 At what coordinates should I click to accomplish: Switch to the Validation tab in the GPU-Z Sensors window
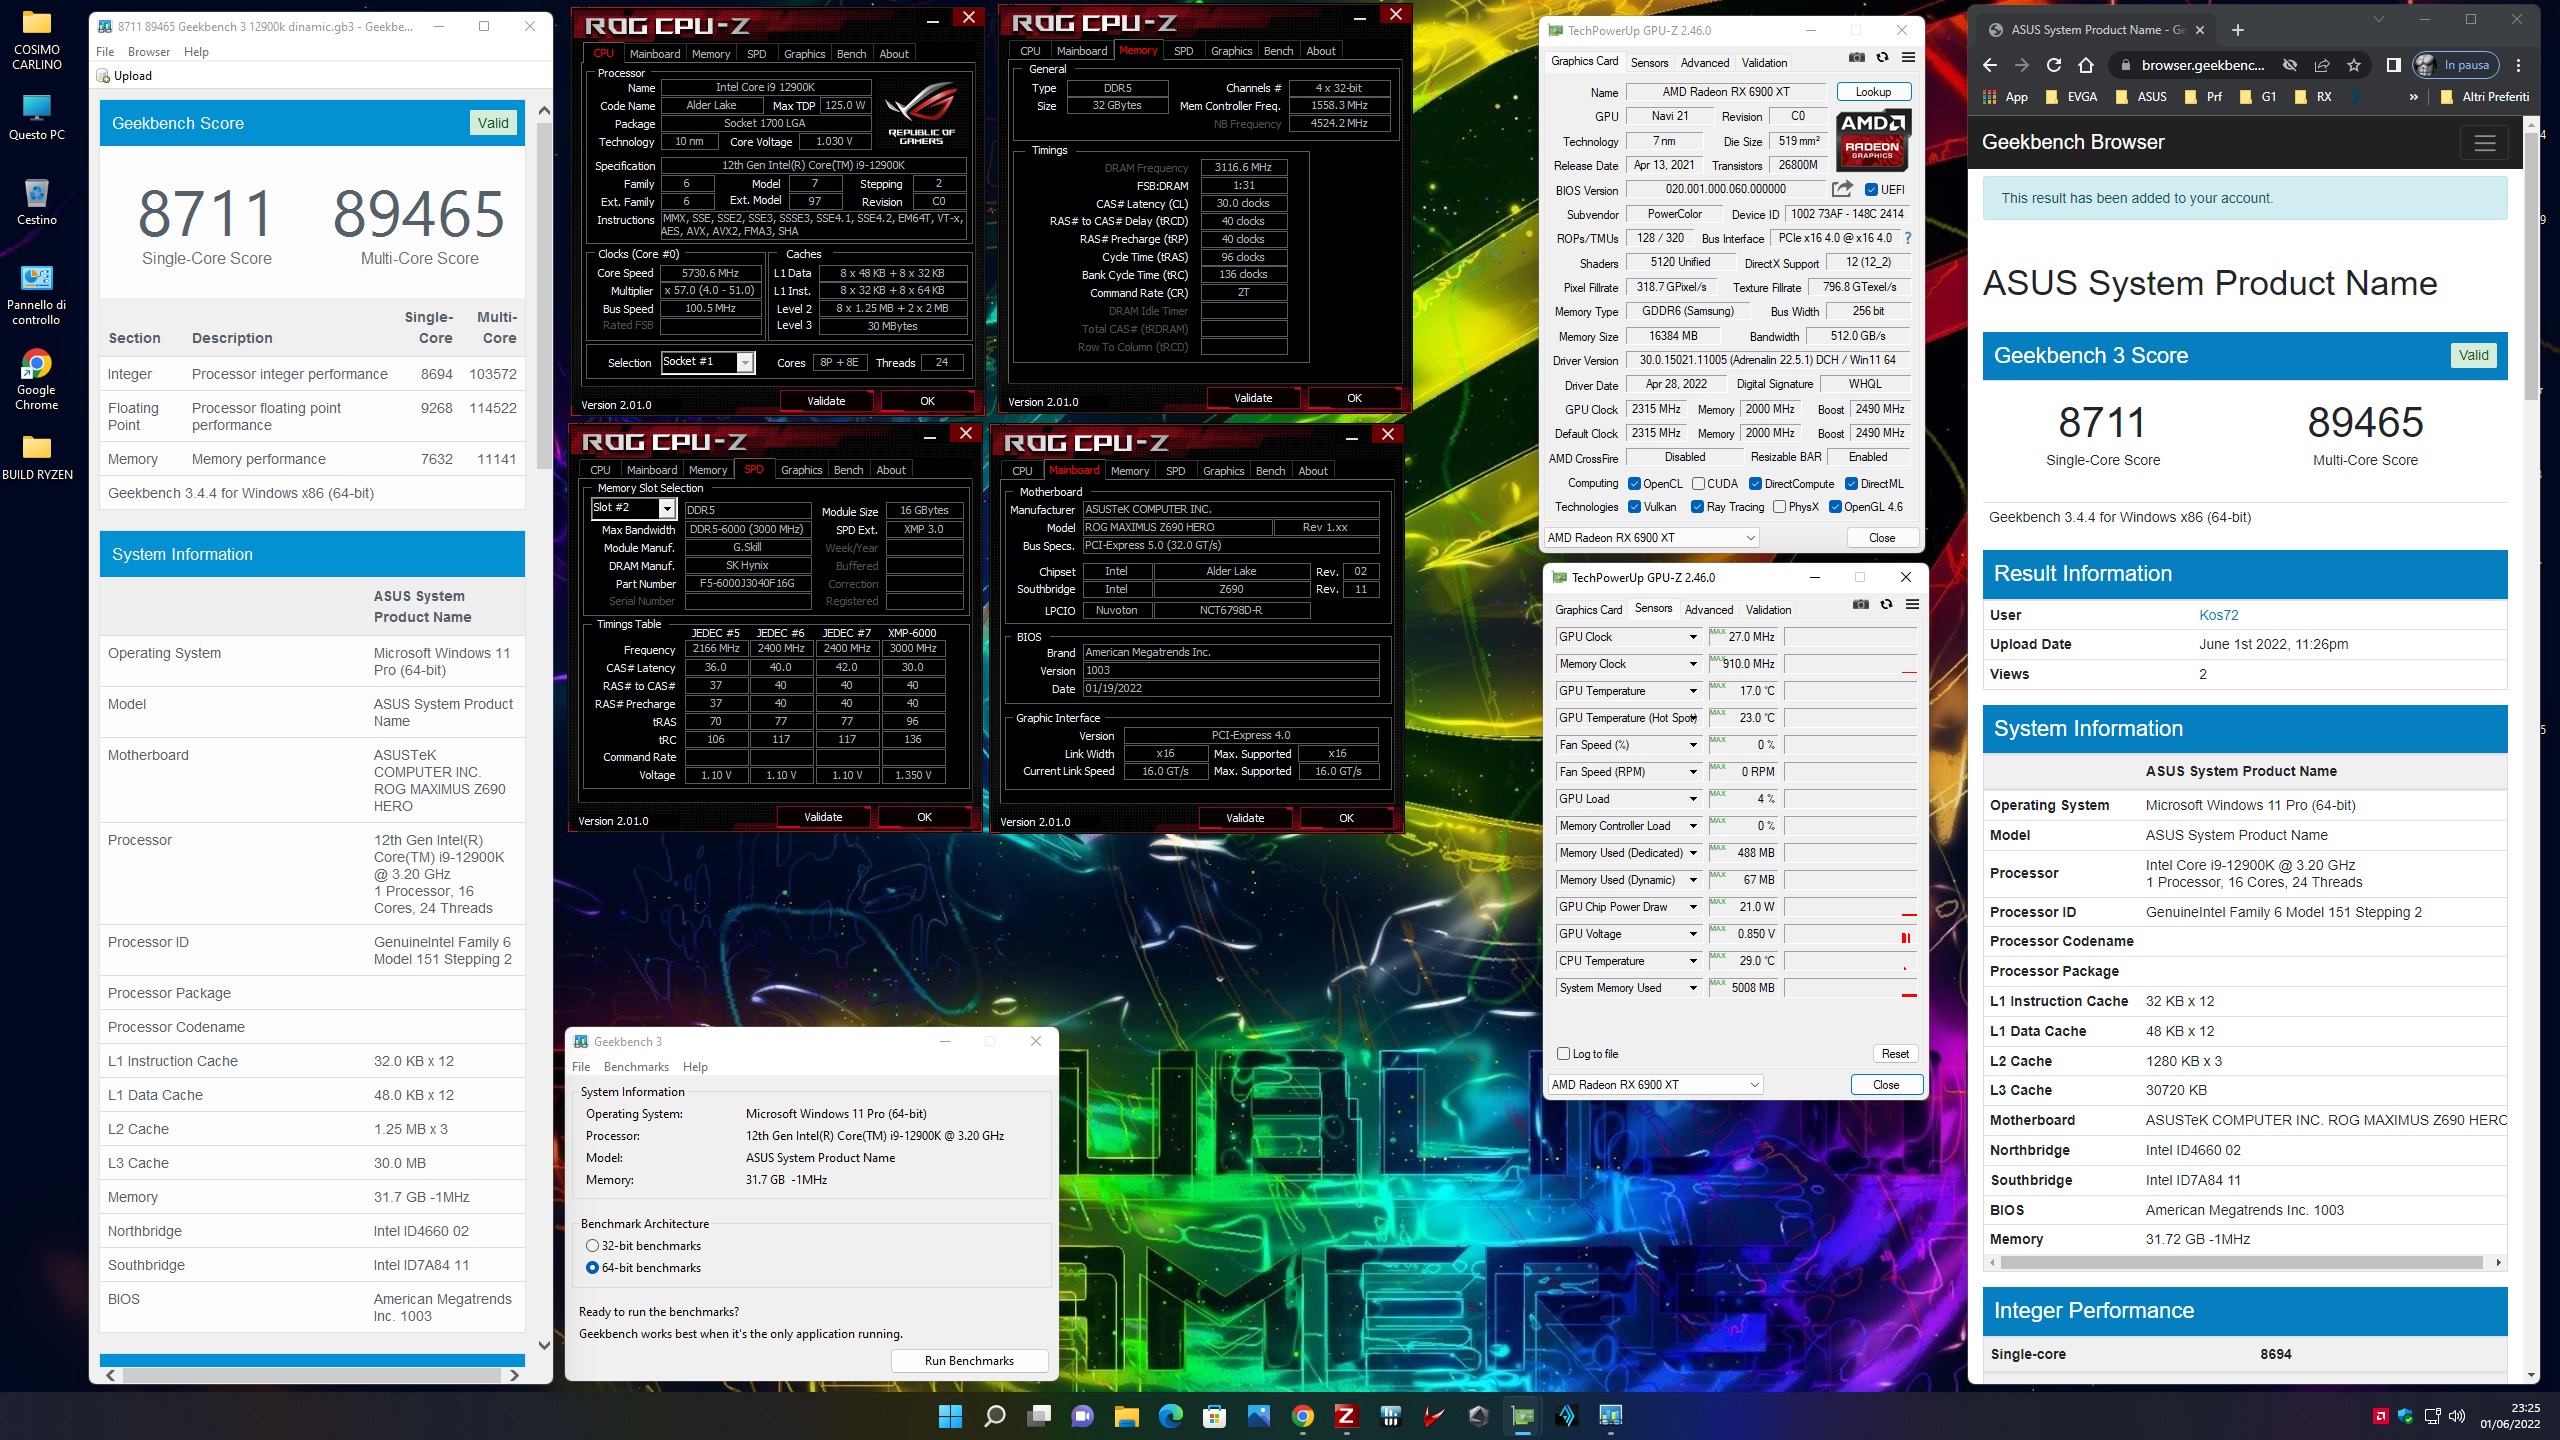[1768, 610]
